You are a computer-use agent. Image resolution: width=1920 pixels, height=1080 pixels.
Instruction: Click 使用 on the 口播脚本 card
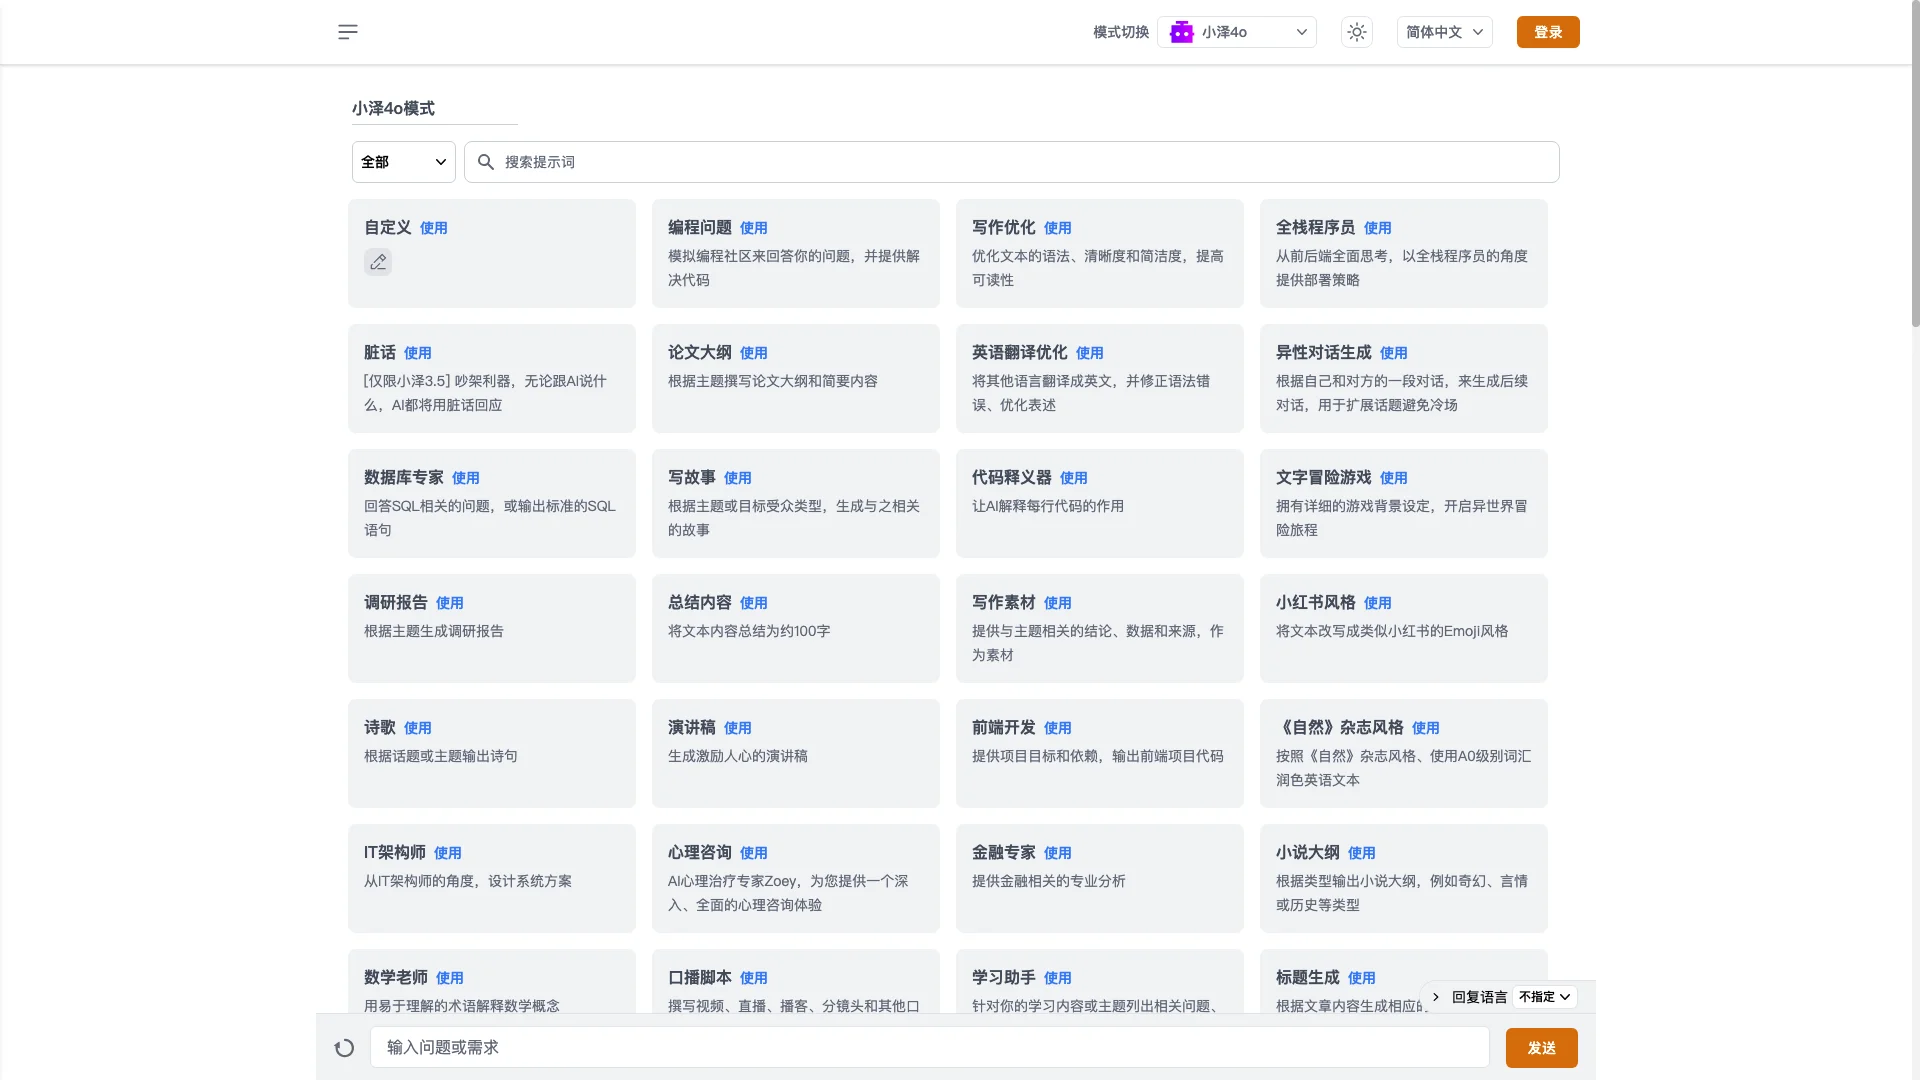click(753, 978)
